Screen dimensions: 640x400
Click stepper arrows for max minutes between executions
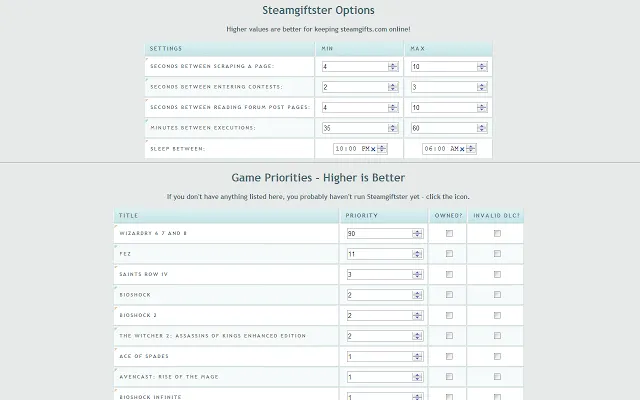coord(481,128)
